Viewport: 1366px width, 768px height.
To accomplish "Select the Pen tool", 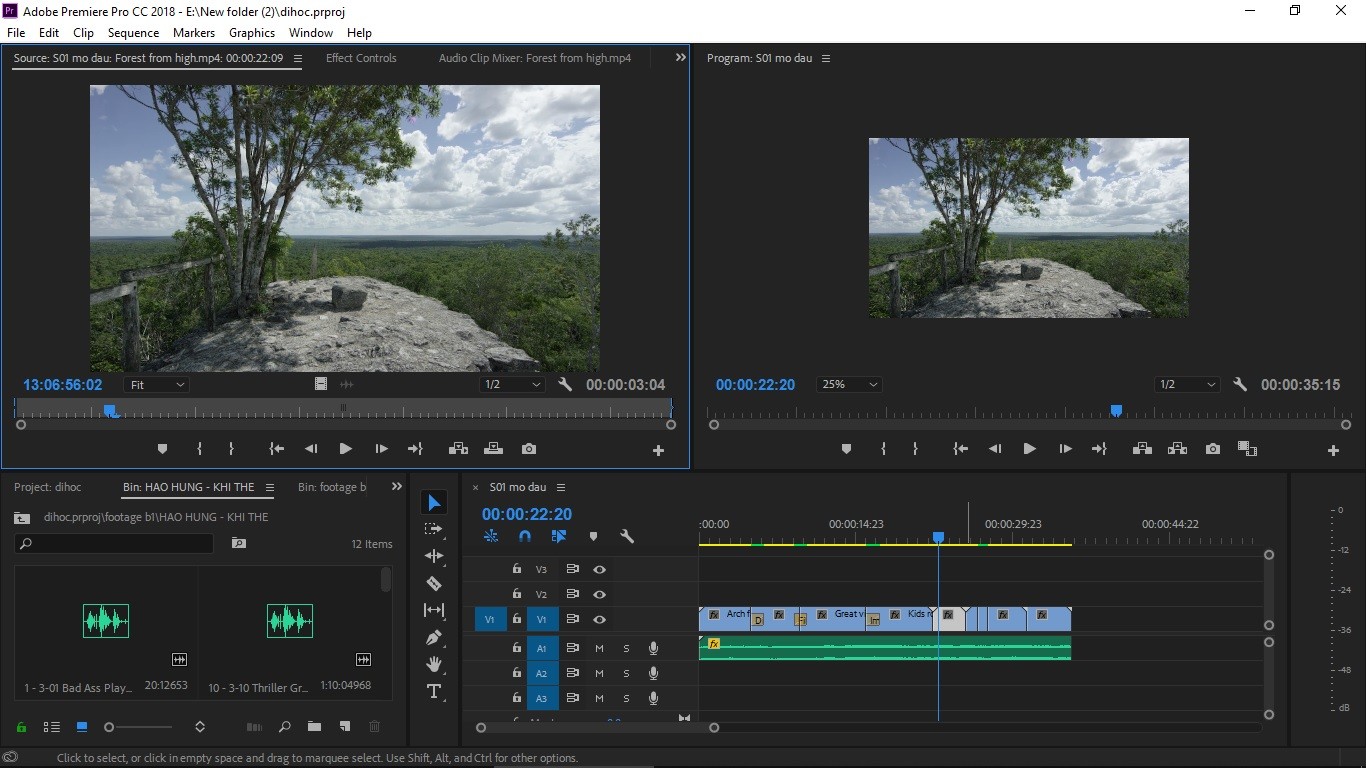I will click(x=434, y=637).
